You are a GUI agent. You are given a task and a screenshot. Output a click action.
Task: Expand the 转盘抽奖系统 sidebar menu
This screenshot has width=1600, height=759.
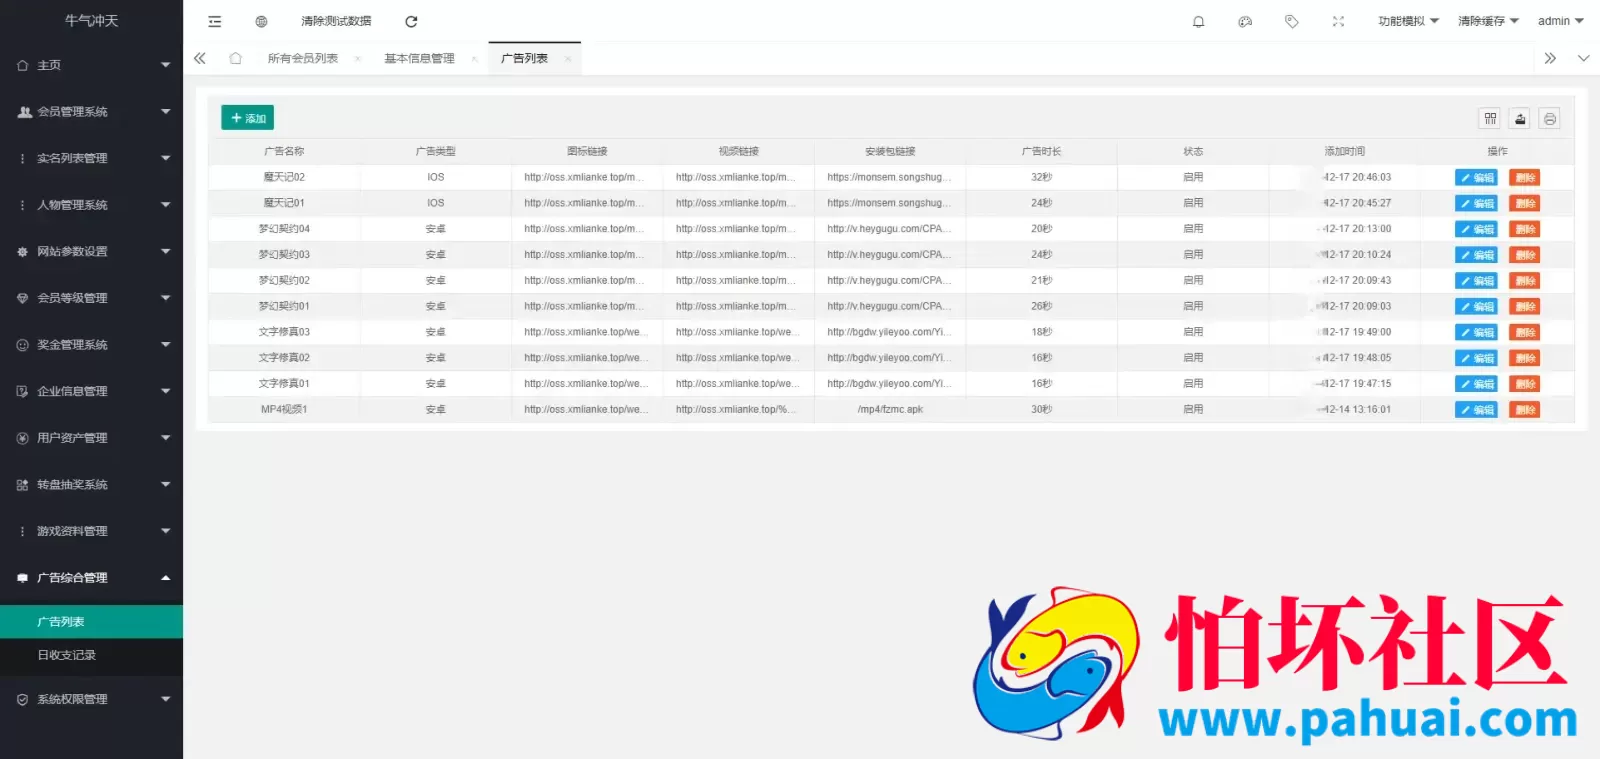click(91, 484)
